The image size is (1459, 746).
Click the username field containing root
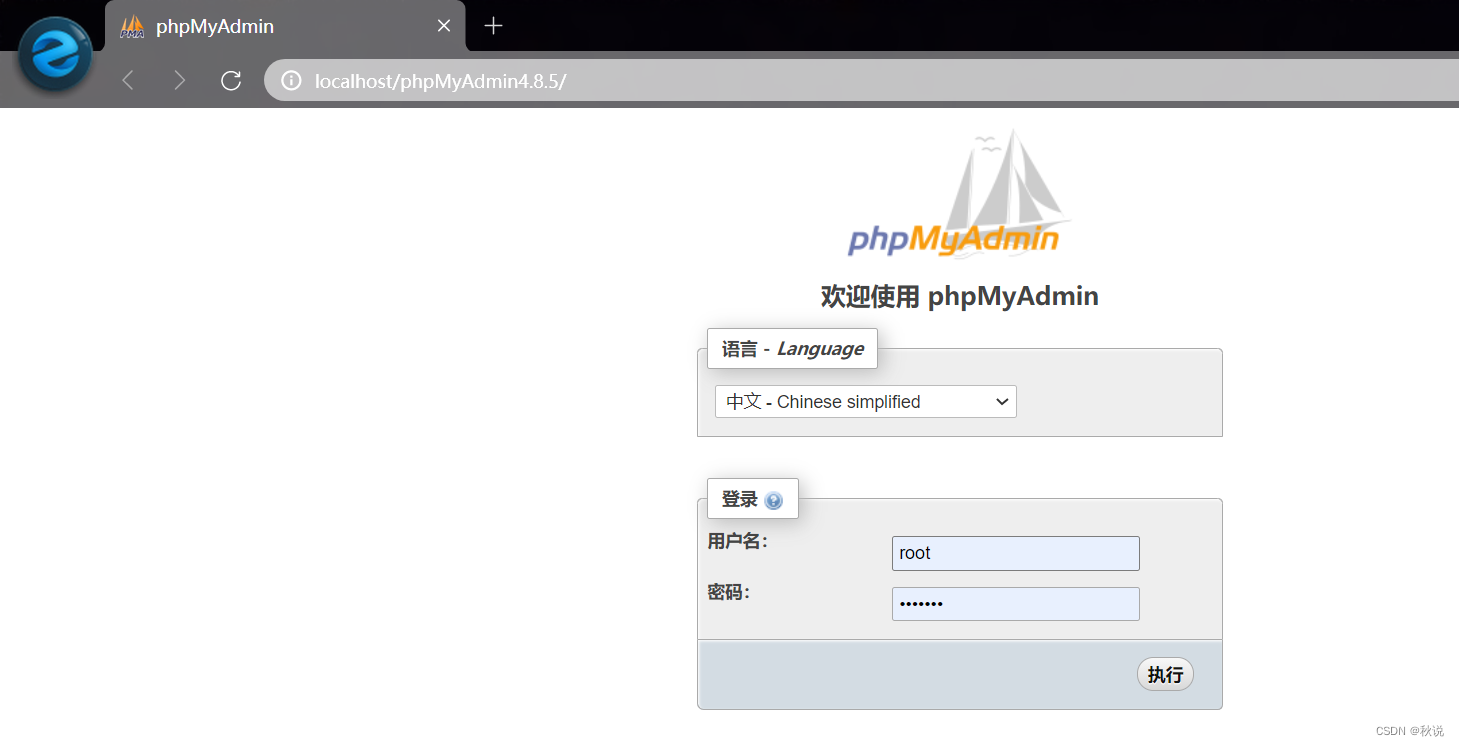coord(1015,553)
